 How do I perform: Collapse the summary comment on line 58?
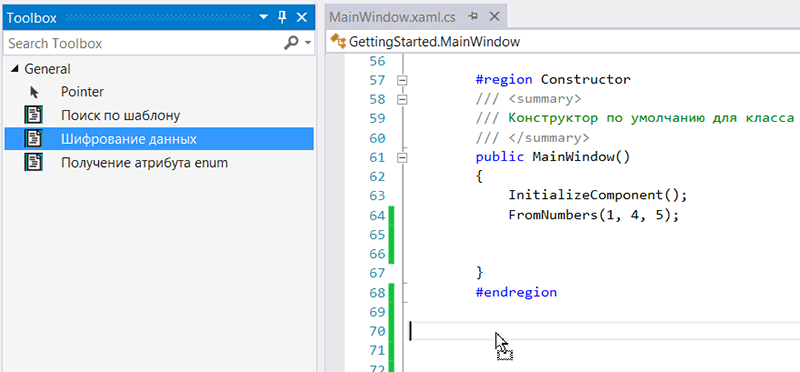pyautogui.click(x=403, y=100)
